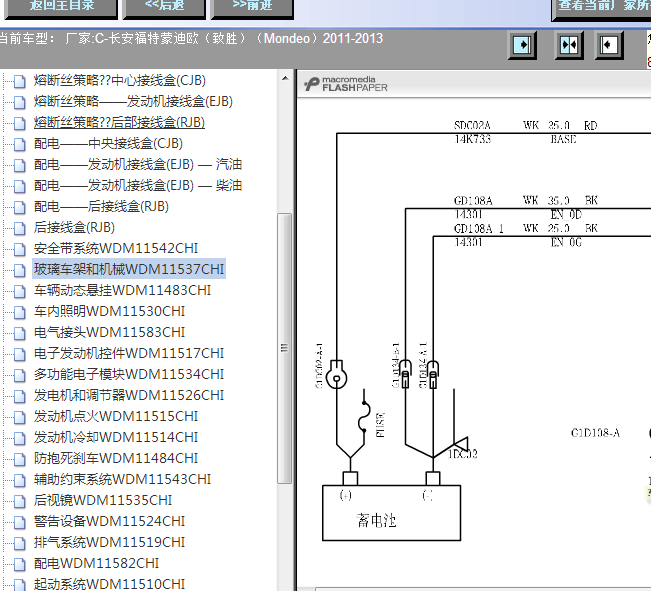This screenshot has width=651, height=591.
Task: Click the Macromedia FlashPaper logo
Action: click(x=346, y=83)
